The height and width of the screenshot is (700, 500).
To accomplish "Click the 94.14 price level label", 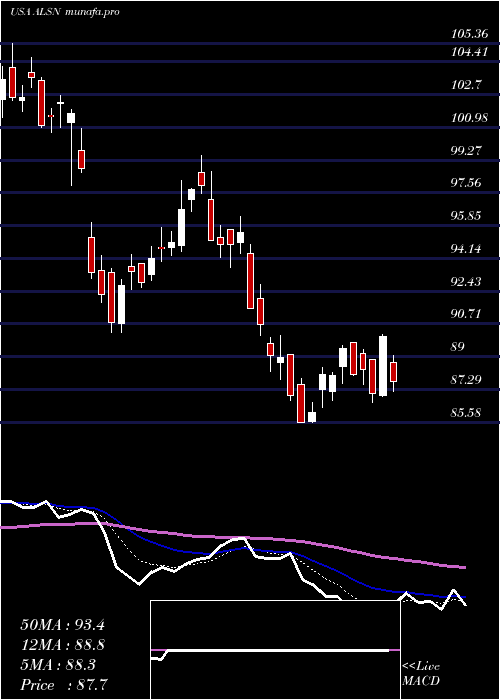I will coord(466,249).
